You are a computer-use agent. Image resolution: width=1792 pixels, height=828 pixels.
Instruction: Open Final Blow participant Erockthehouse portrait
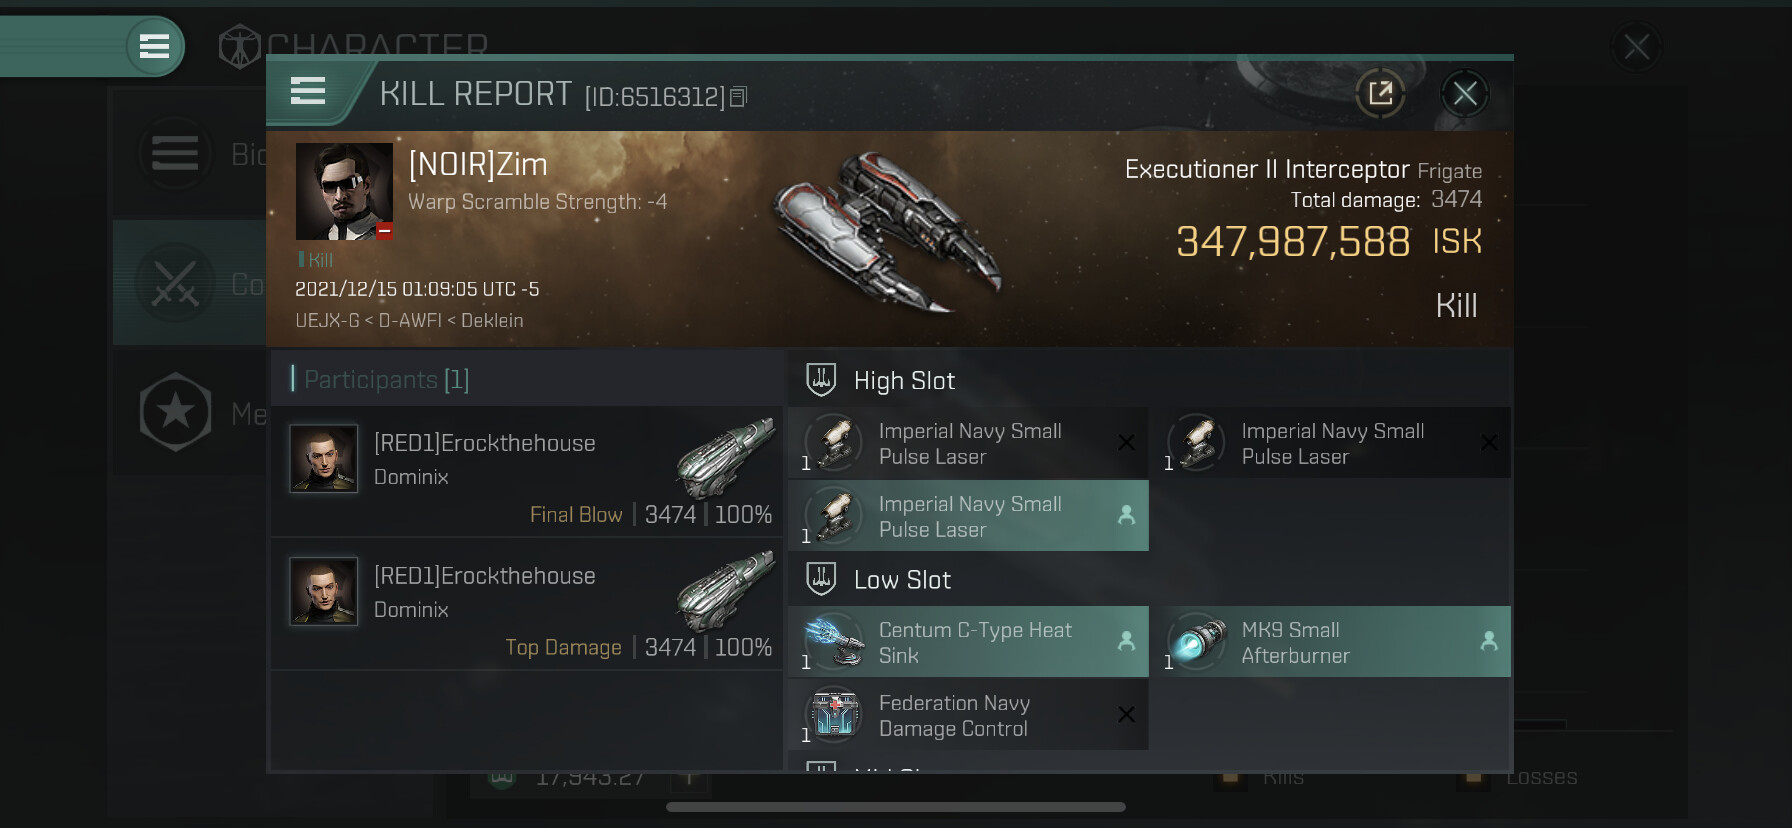click(323, 459)
